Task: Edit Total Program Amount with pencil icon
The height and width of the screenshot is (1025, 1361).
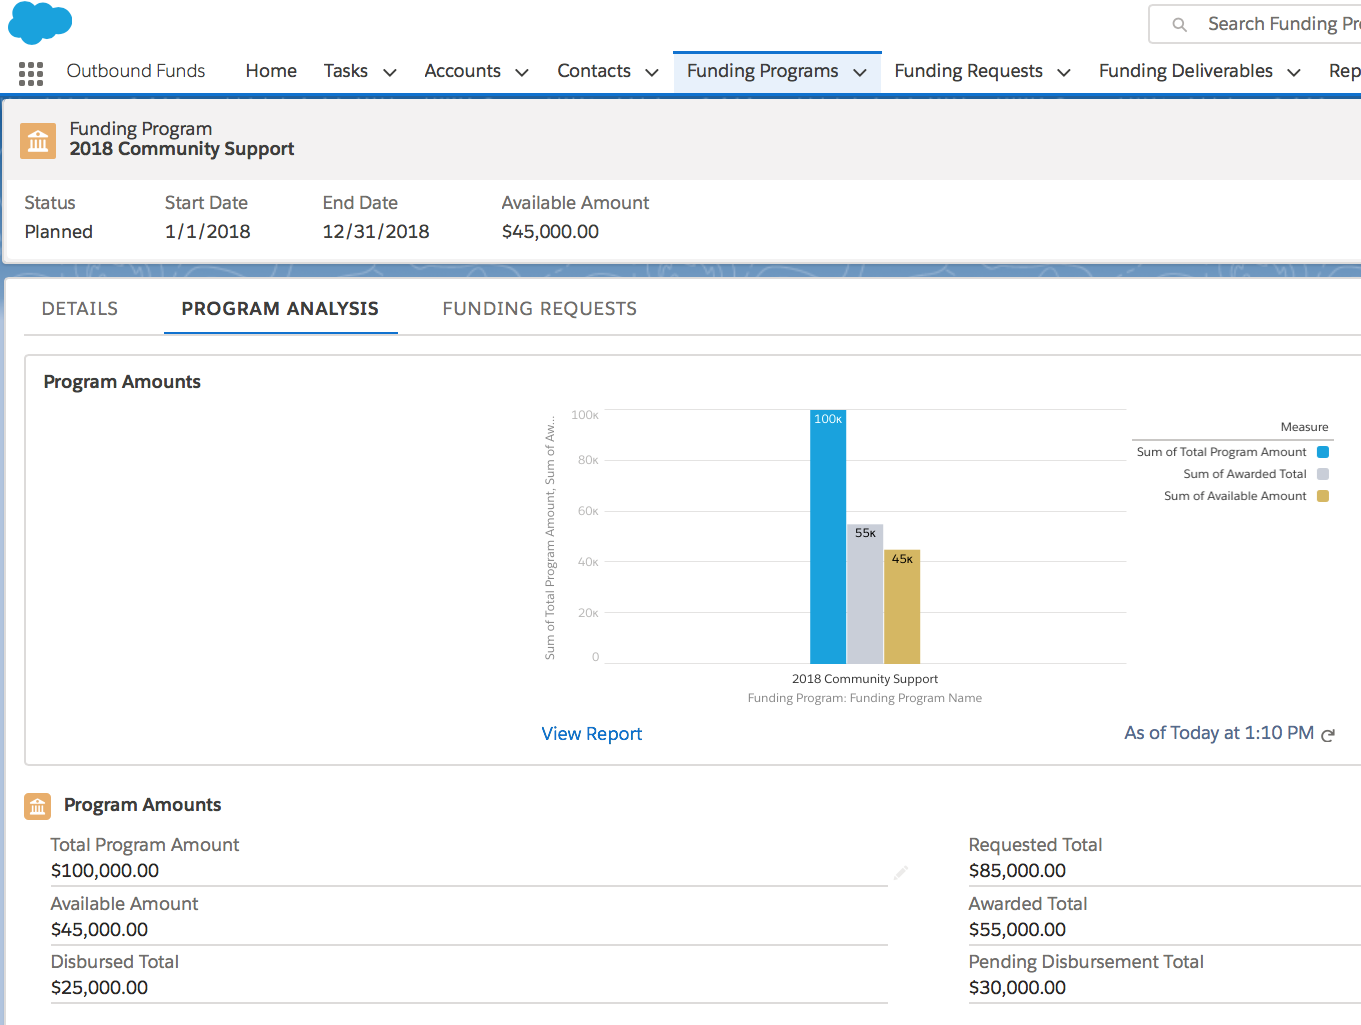Action: coord(901,872)
